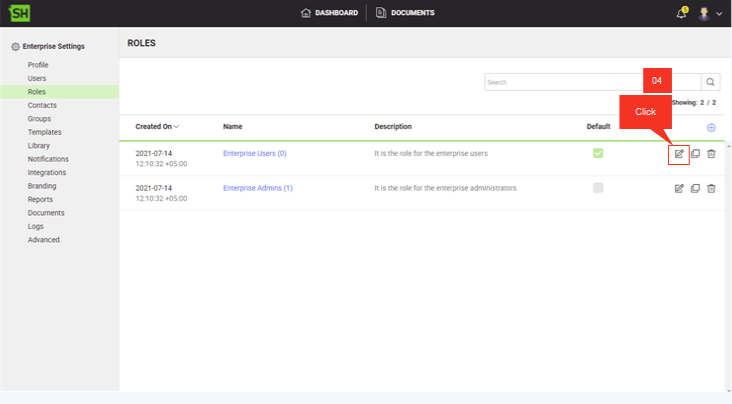Open the notifications bell icon
The width and height of the screenshot is (732, 404).
(682, 13)
